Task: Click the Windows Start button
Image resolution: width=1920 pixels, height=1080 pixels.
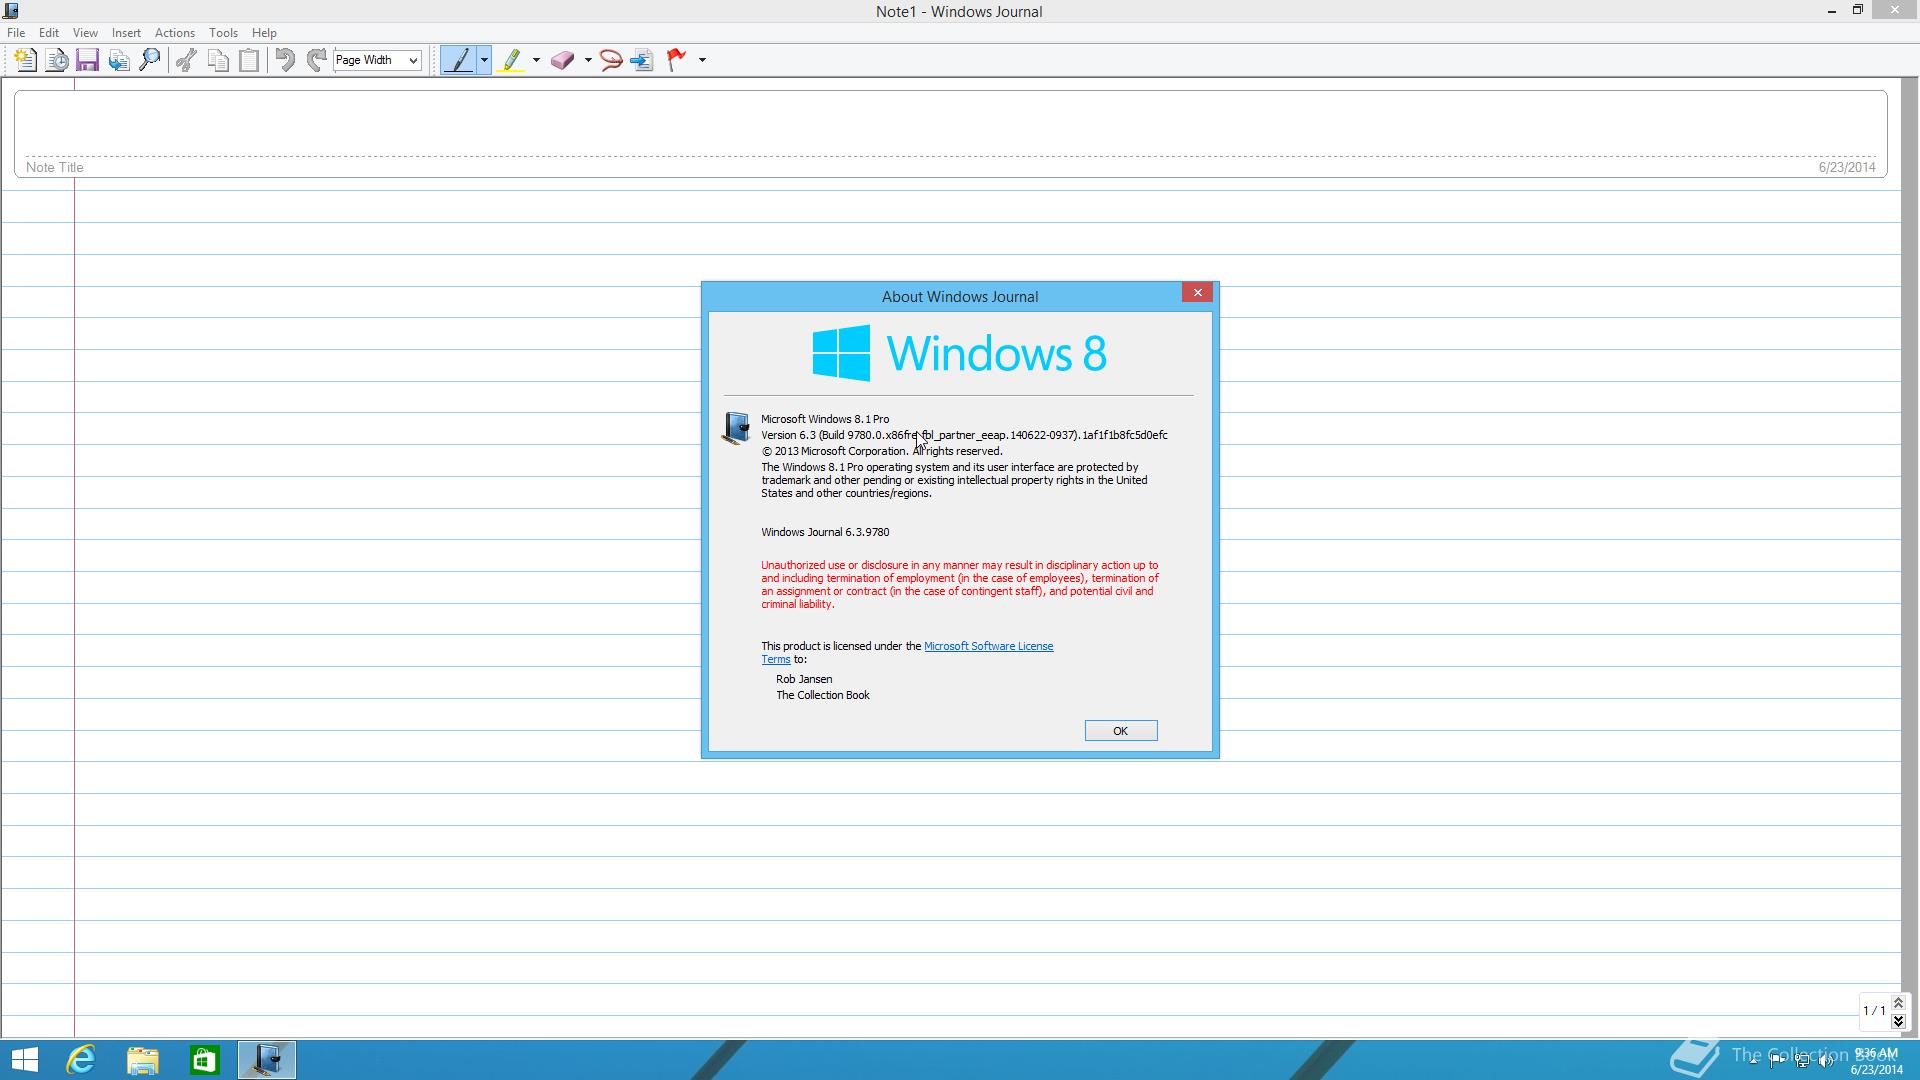Action: (24, 1060)
